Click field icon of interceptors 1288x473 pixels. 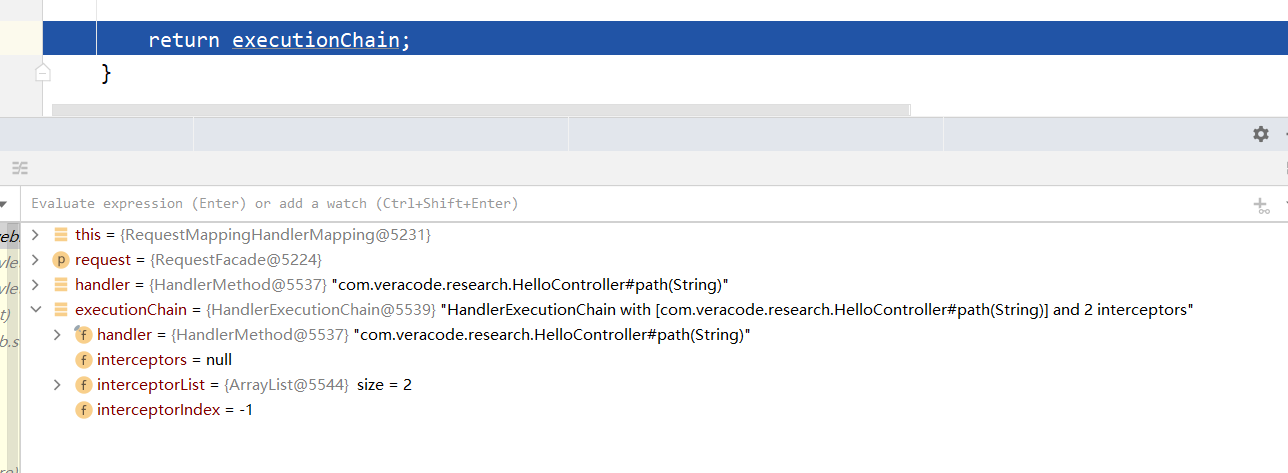coord(84,360)
